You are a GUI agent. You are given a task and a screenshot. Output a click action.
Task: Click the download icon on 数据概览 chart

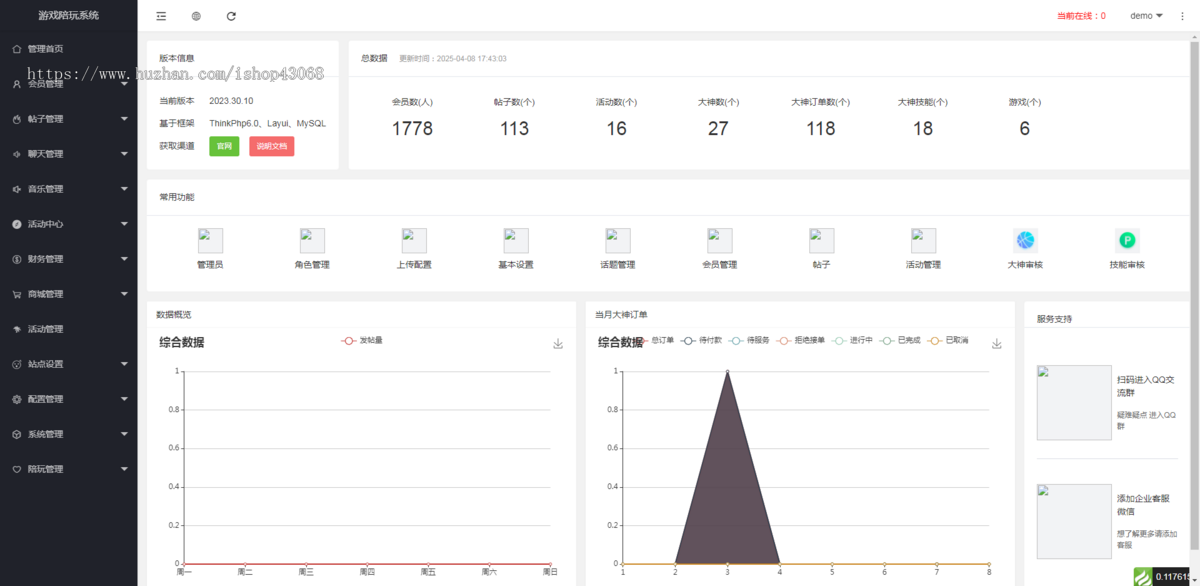(558, 342)
